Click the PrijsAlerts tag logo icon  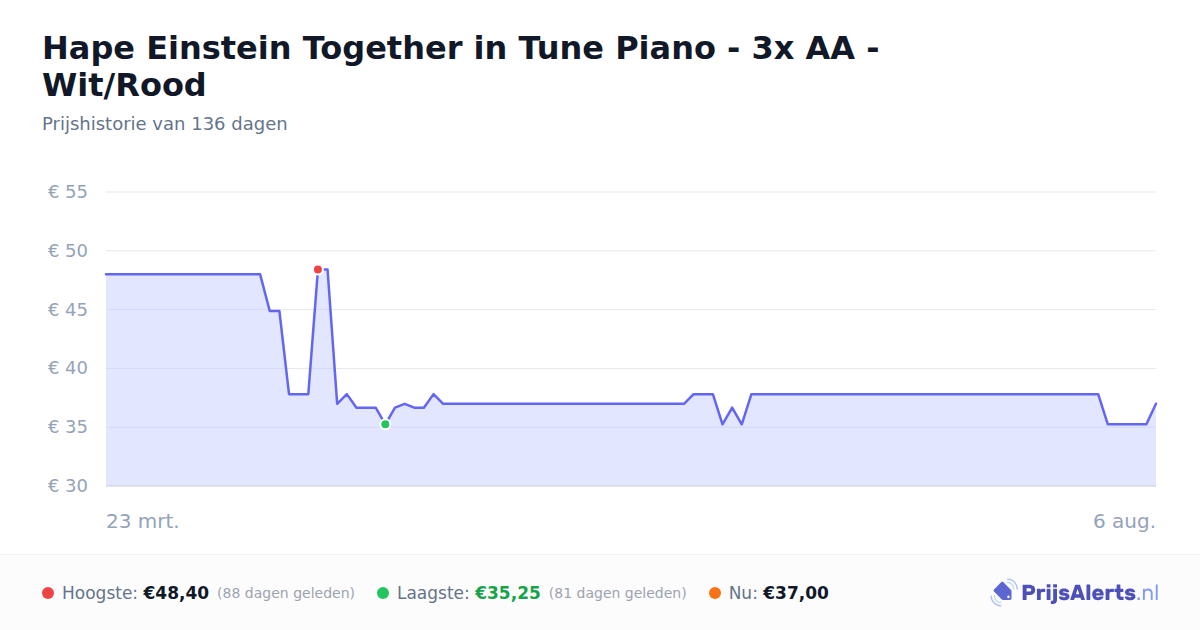pyautogui.click(x=1003, y=593)
